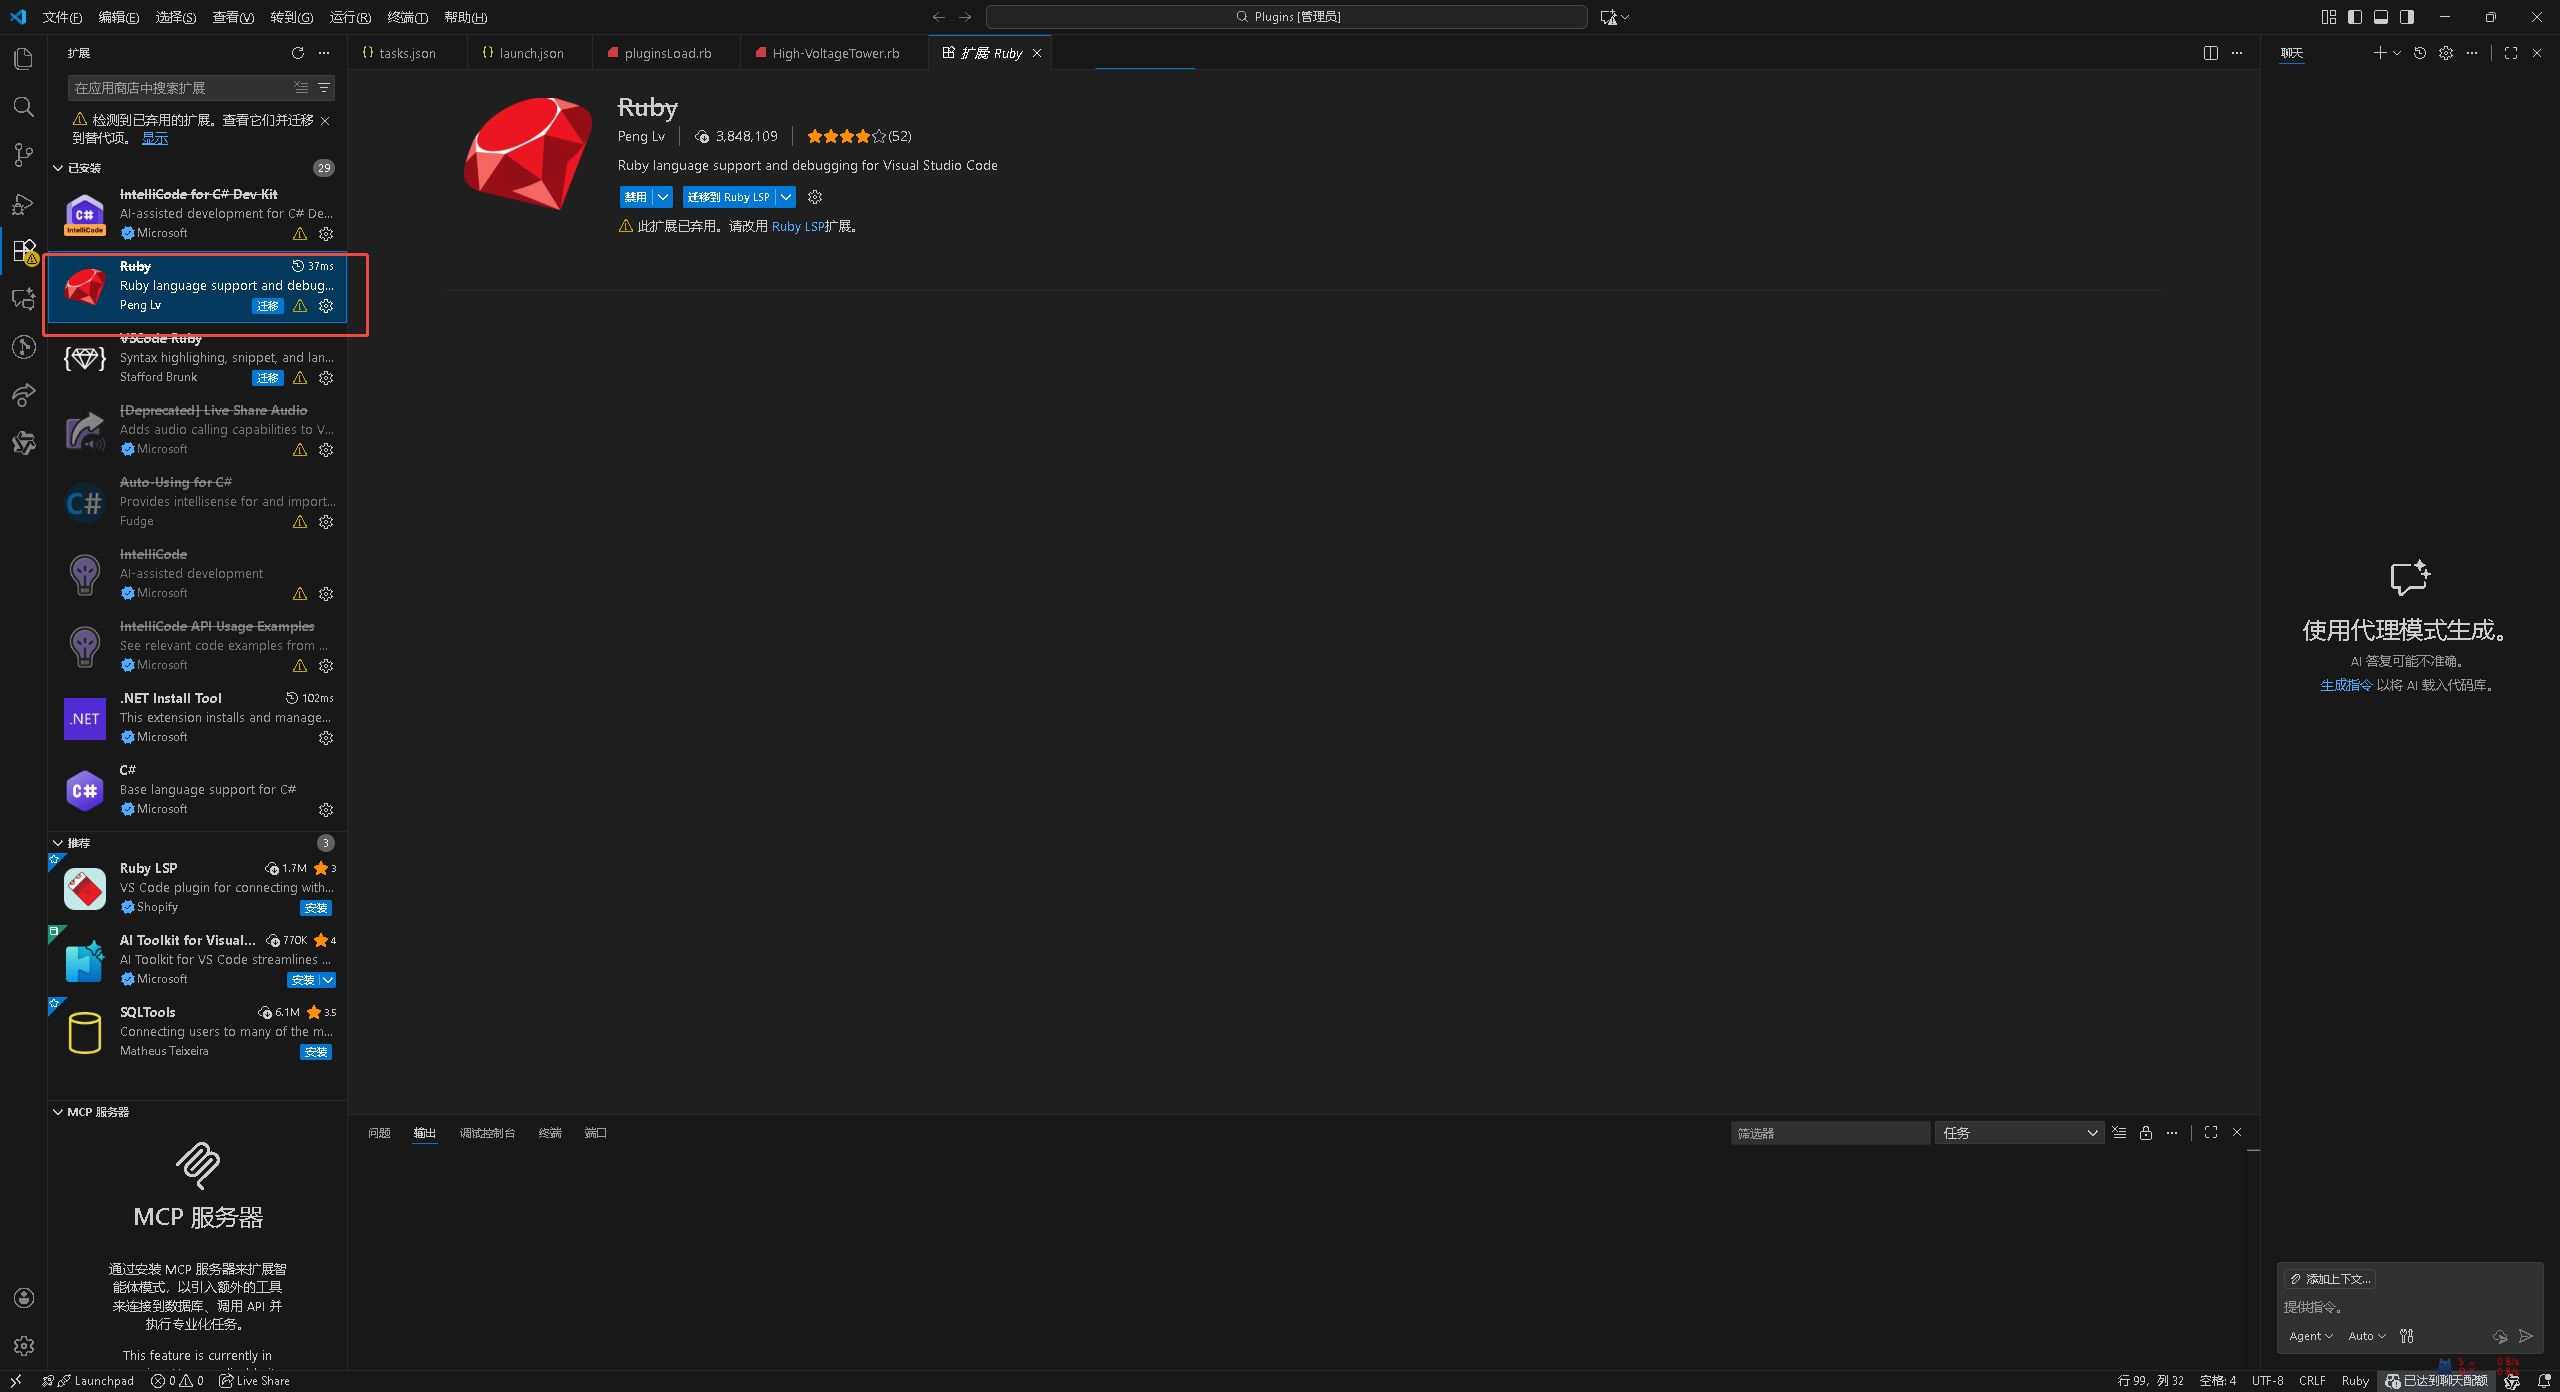The width and height of the screenshot is (2560, 1392).
Task: Toggle output scroll lock icon
Action: click(x=2146, y=1133)
